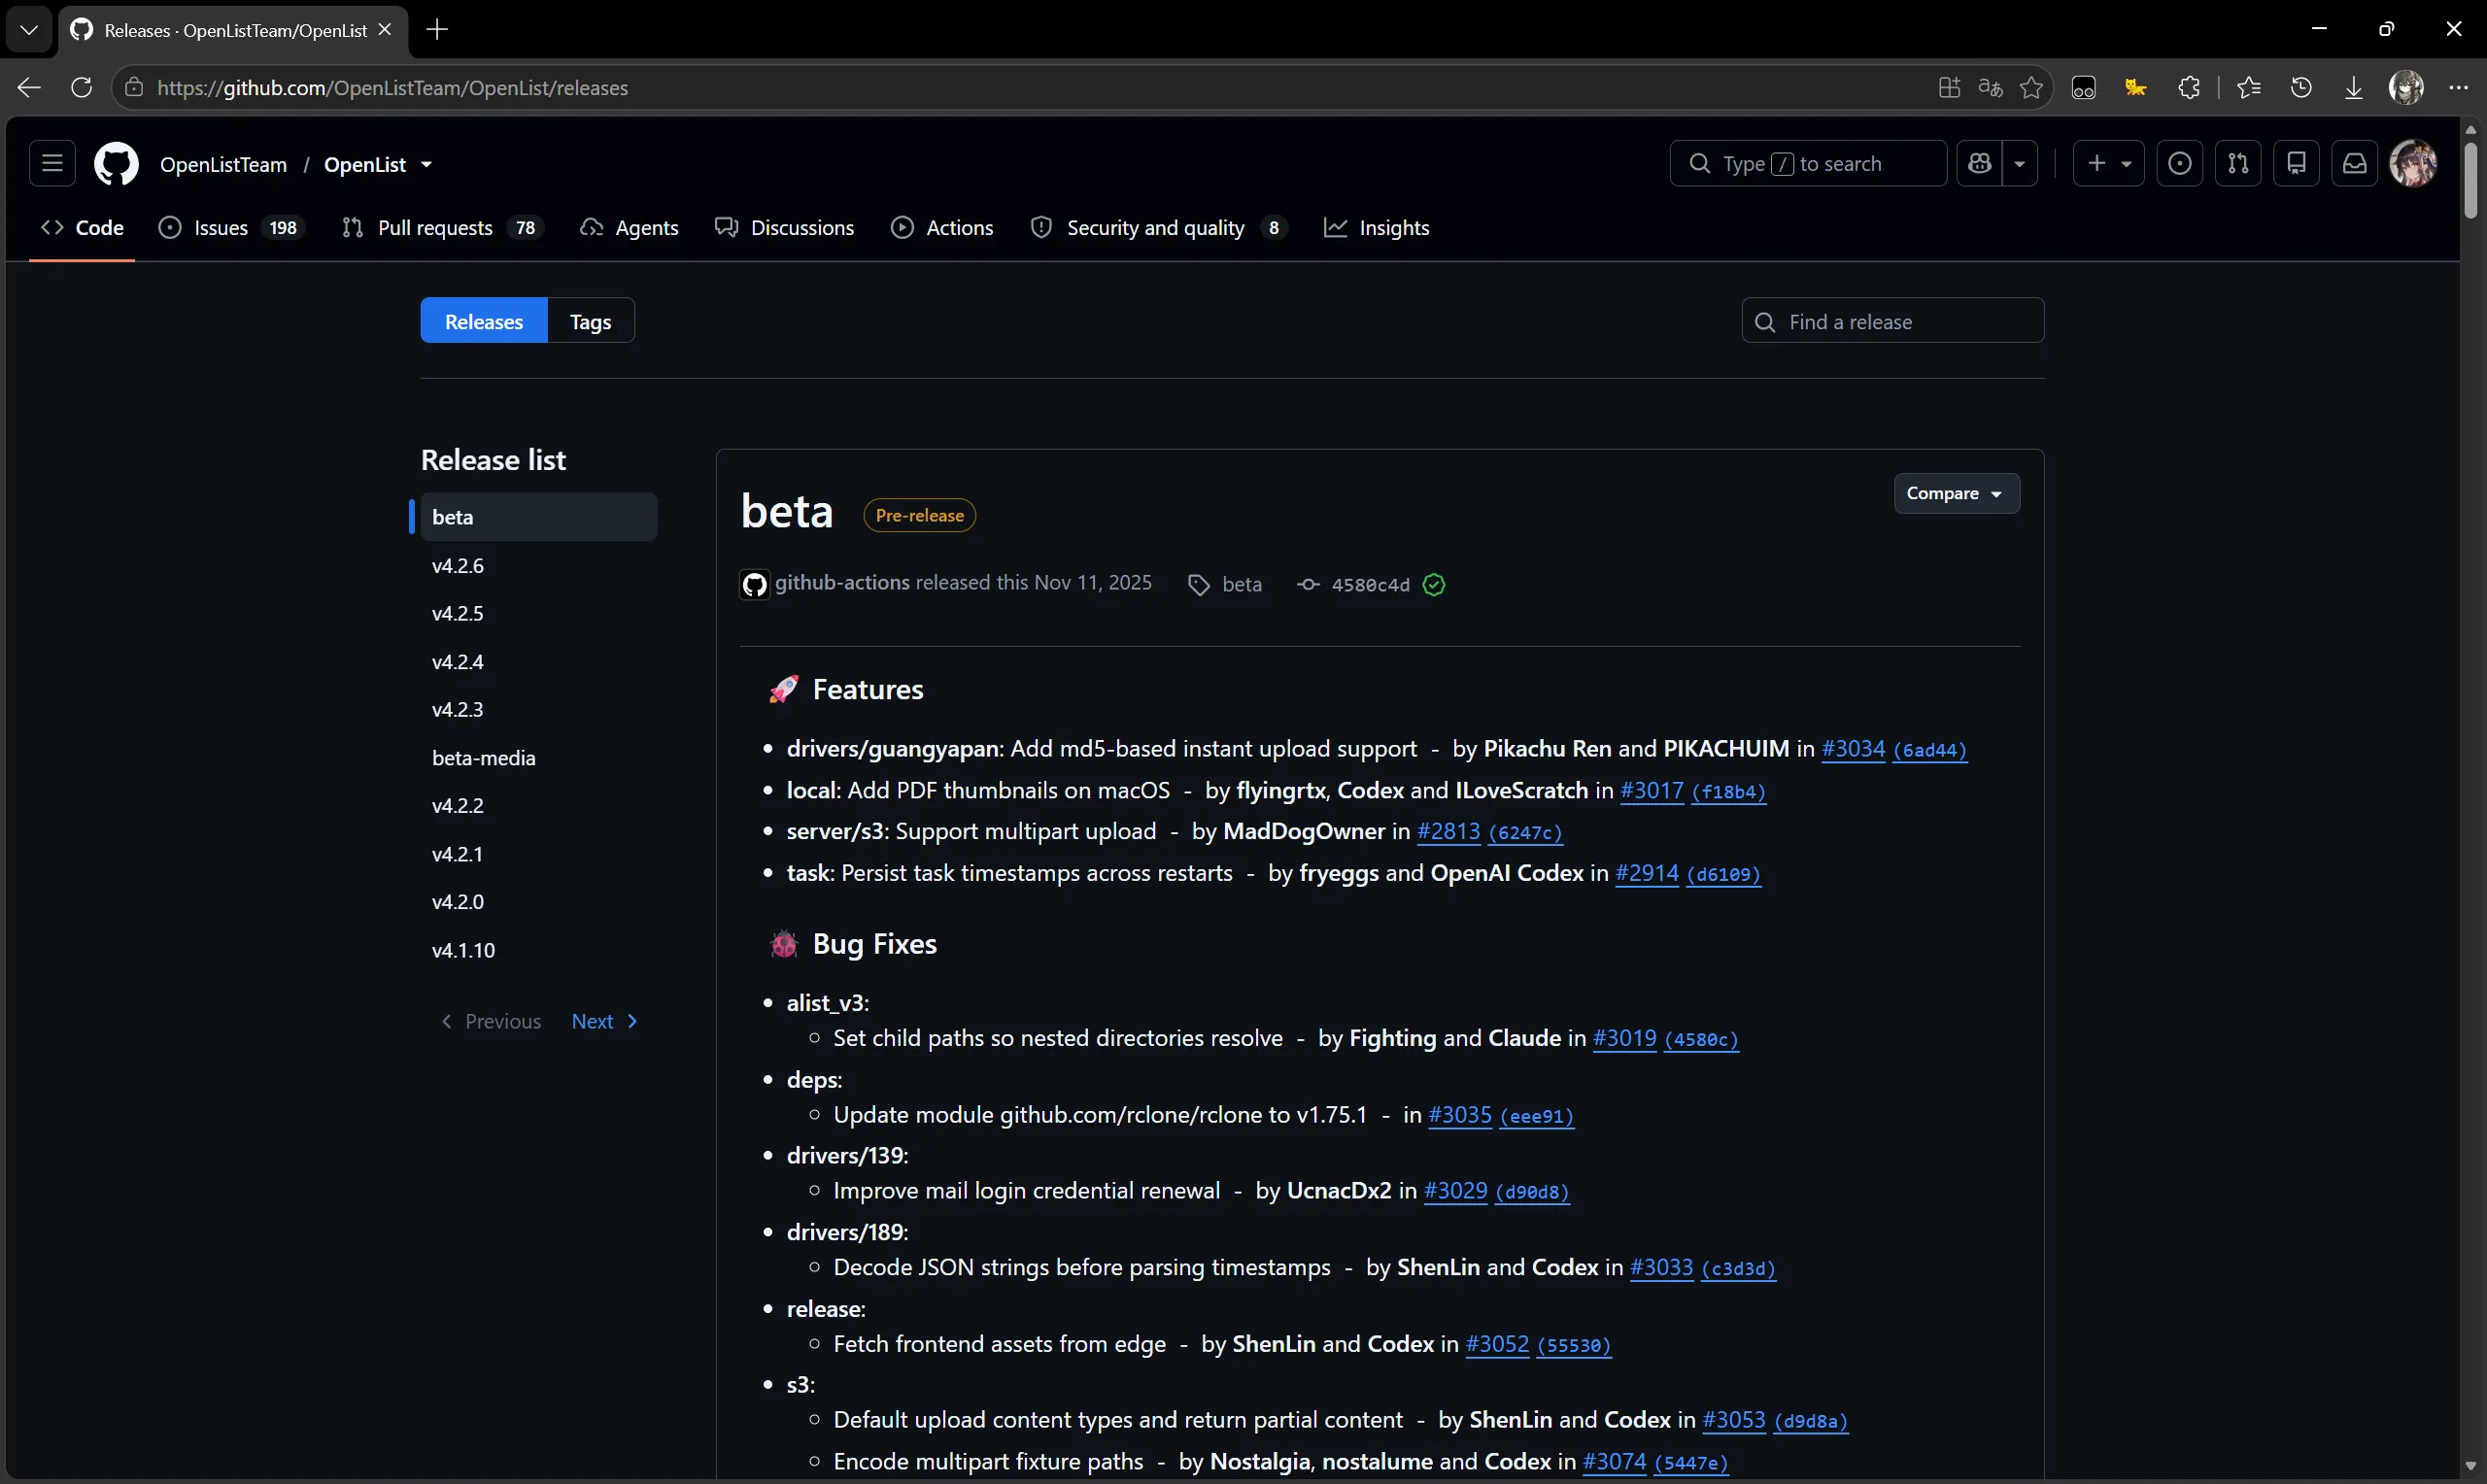Click the browser back arrow
Viewport: 2487px width, 1484px height.
[x=29, y=88]
